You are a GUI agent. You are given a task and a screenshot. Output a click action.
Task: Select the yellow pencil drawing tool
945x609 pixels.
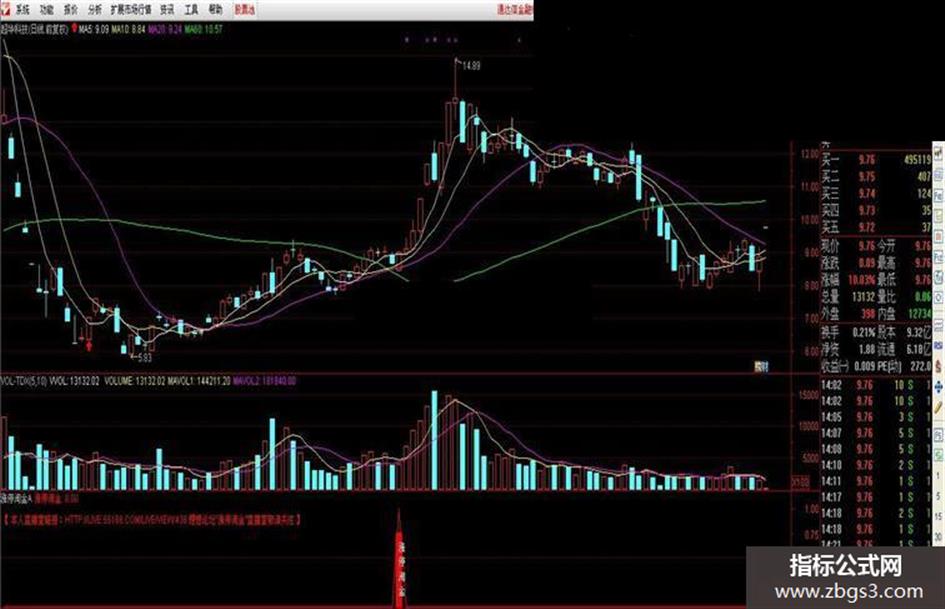click(x=938, y=408)
